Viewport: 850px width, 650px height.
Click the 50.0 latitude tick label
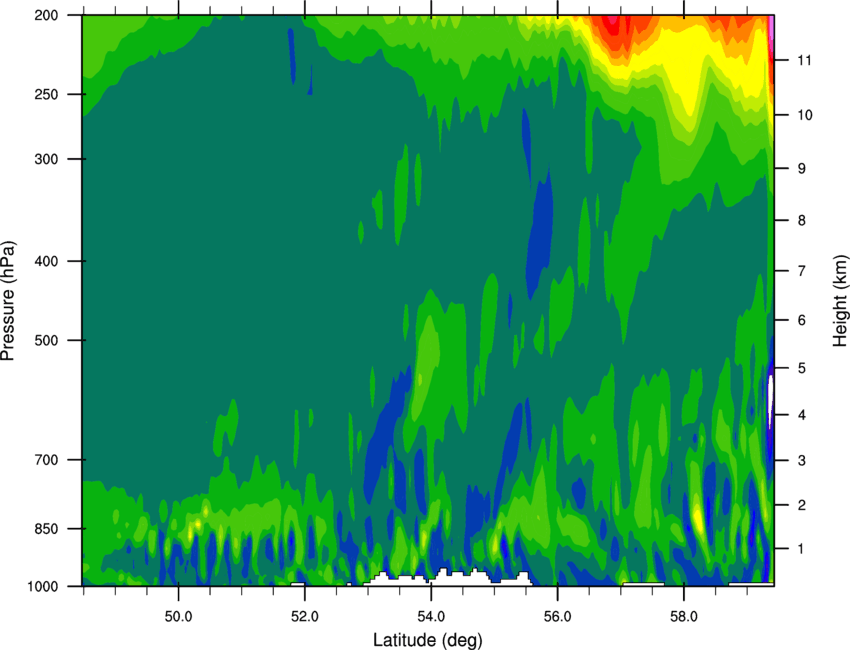[x=178, y=617]
